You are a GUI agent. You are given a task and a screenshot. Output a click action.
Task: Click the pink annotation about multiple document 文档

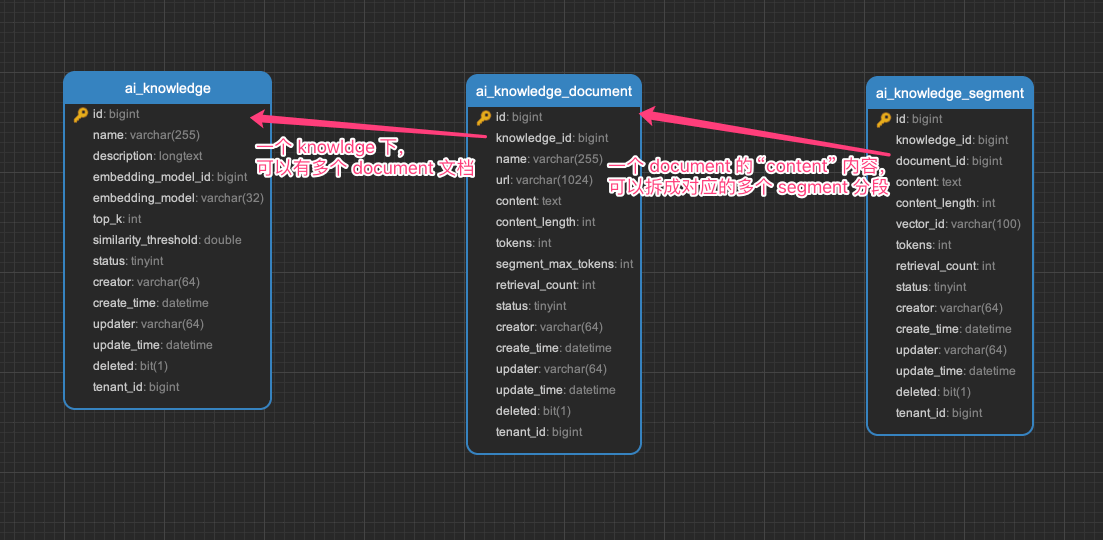[x=364, y=158]
